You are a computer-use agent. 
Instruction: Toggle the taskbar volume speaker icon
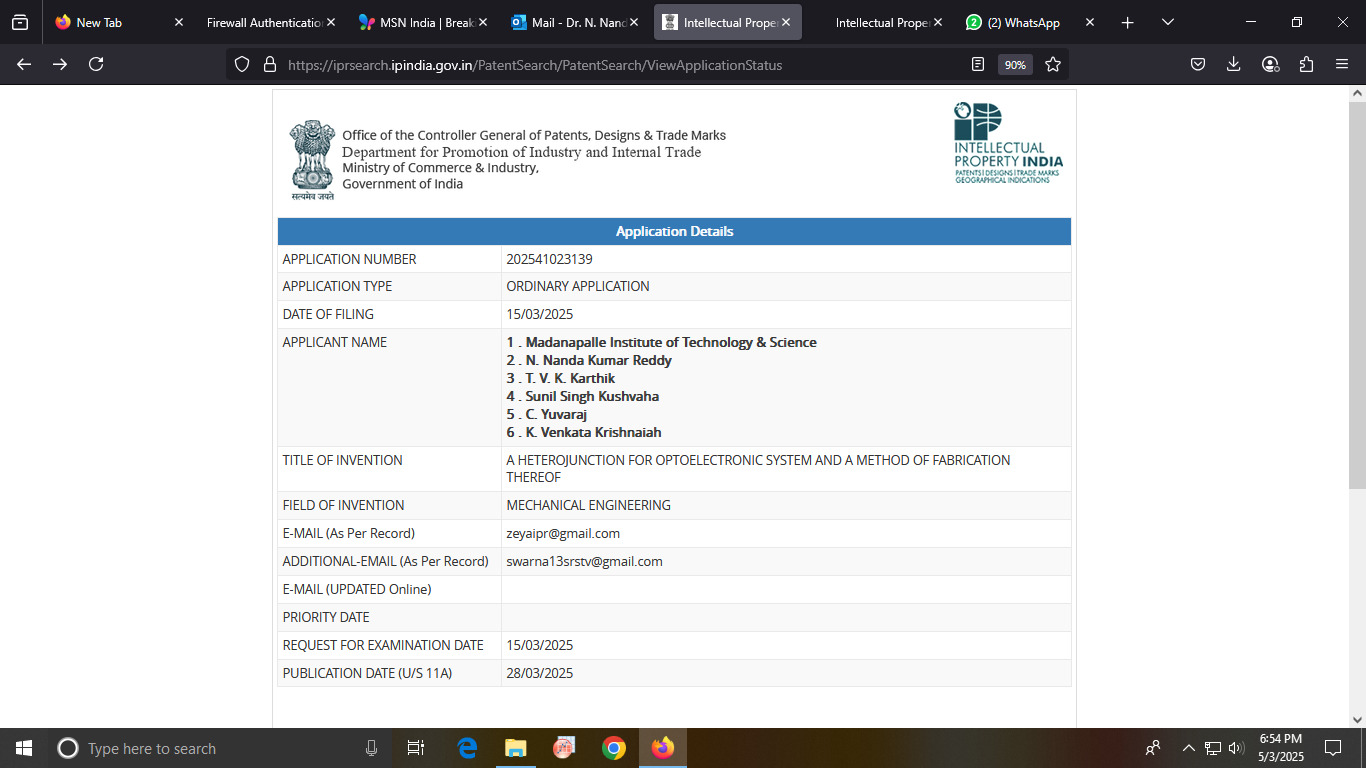[x=1236, y=748]
